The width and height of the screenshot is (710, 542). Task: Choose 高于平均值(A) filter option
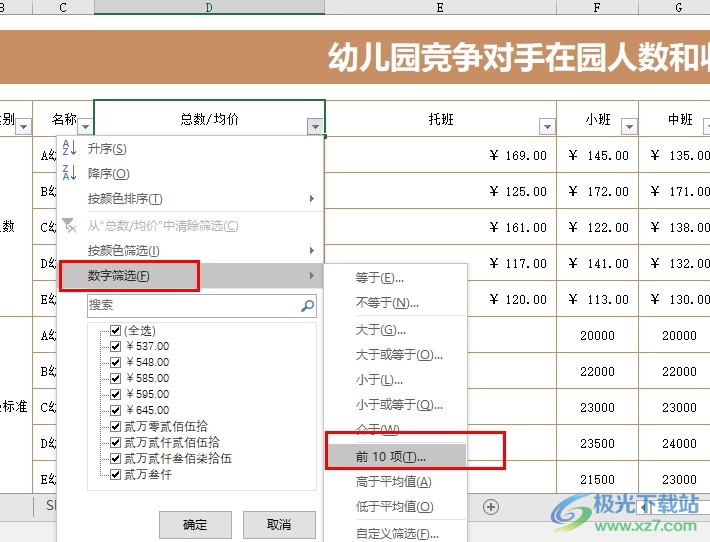pyautogui.click(x=393, y=481)
